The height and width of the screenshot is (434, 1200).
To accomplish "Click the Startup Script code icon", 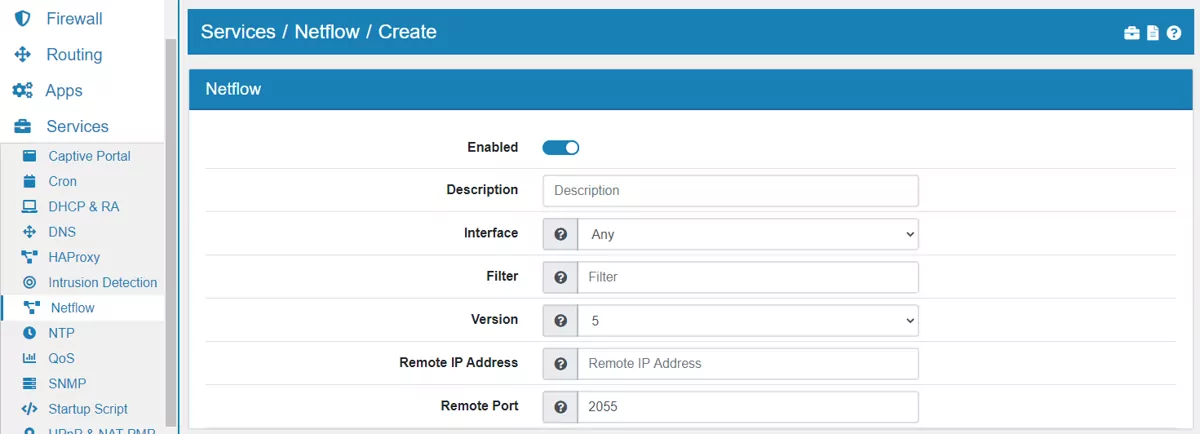I will click(x=29, y=409).
